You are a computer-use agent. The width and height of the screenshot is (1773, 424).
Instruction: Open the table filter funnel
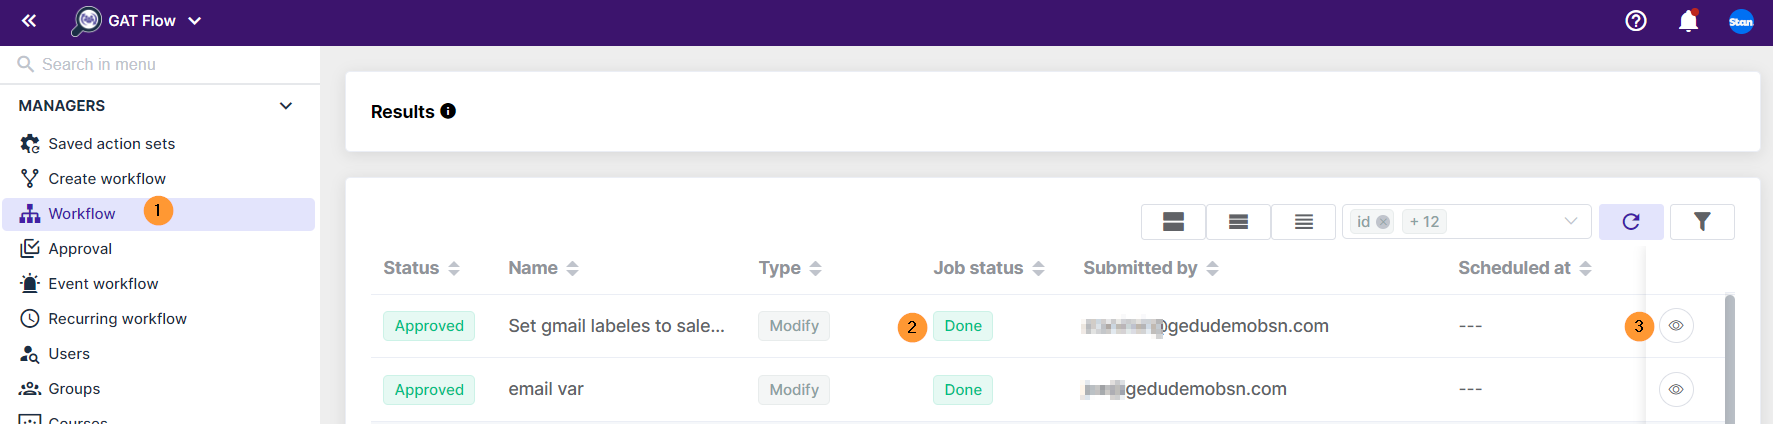point(1702,222)
